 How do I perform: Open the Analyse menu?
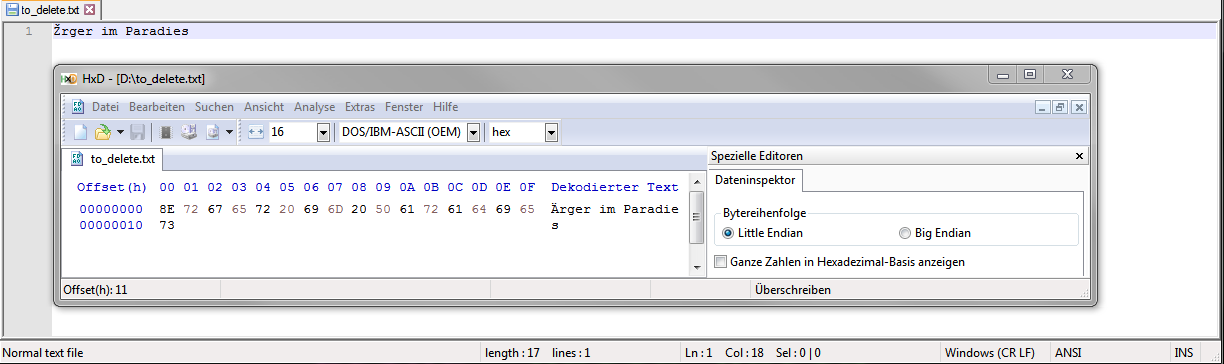(315, 107)
